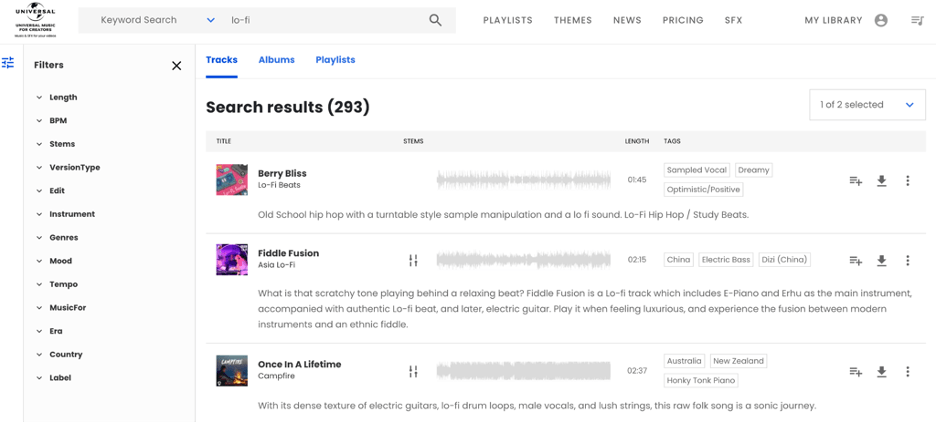This screenshot has width=936, height=422.
Task: Play Once In A Lifetime cover thumbnail
Action: coord(232,371)
